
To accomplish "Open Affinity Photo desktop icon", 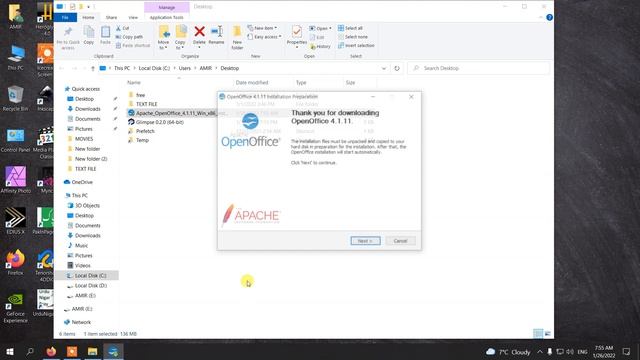I will [x=16, y=180].
